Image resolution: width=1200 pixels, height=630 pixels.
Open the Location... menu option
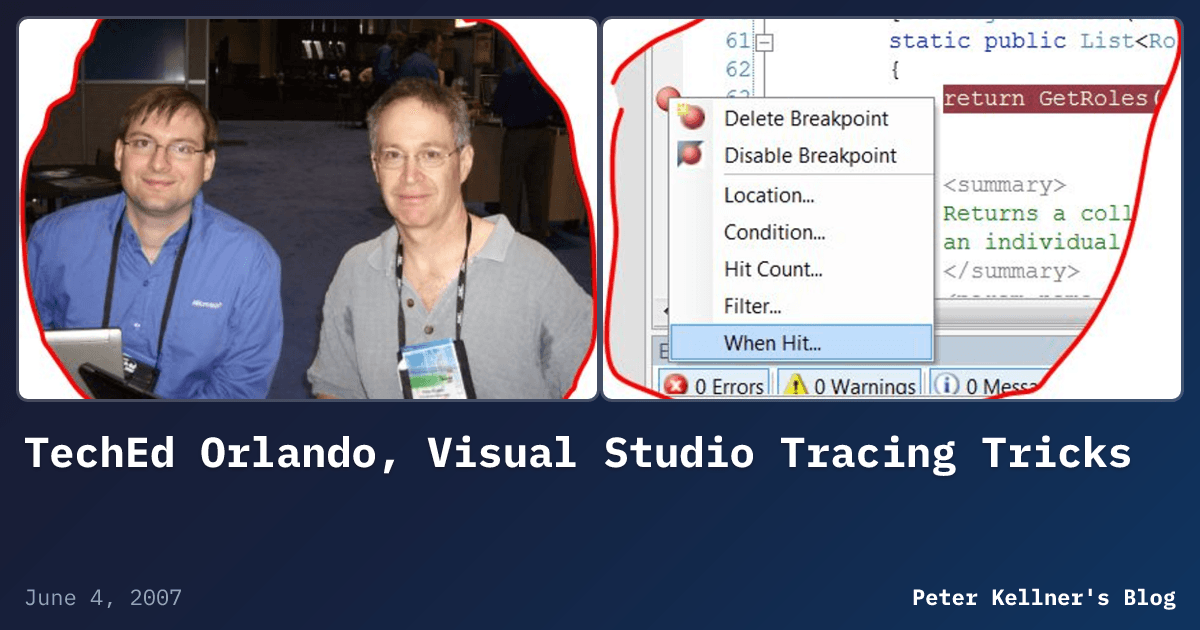[769, 195]
